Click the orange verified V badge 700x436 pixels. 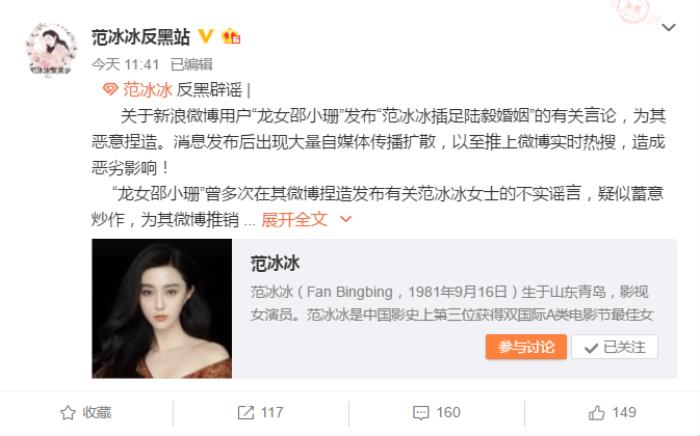205,36
